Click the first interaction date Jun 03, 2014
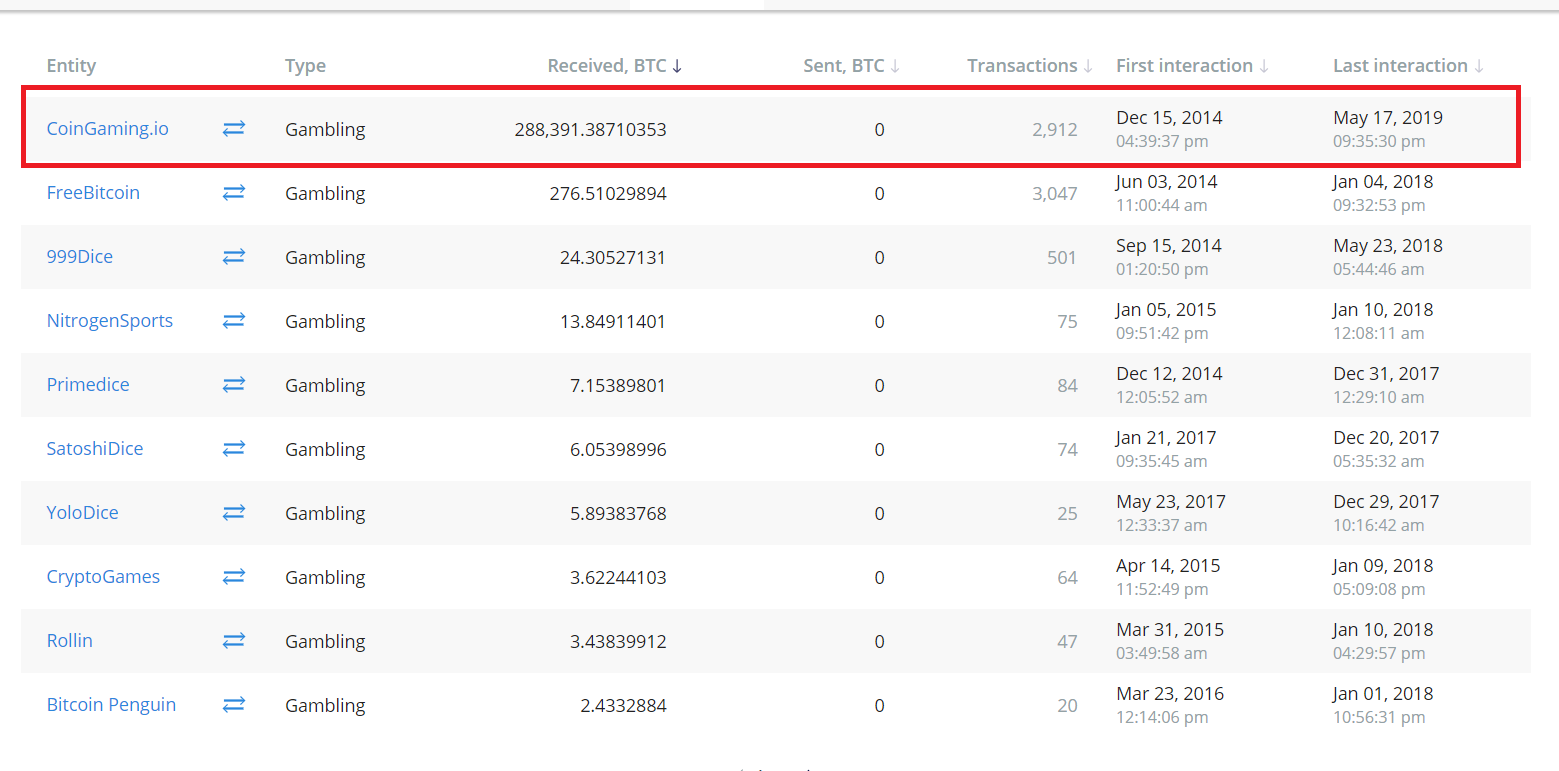1559x771 pixels. (x=1167, y=182)
